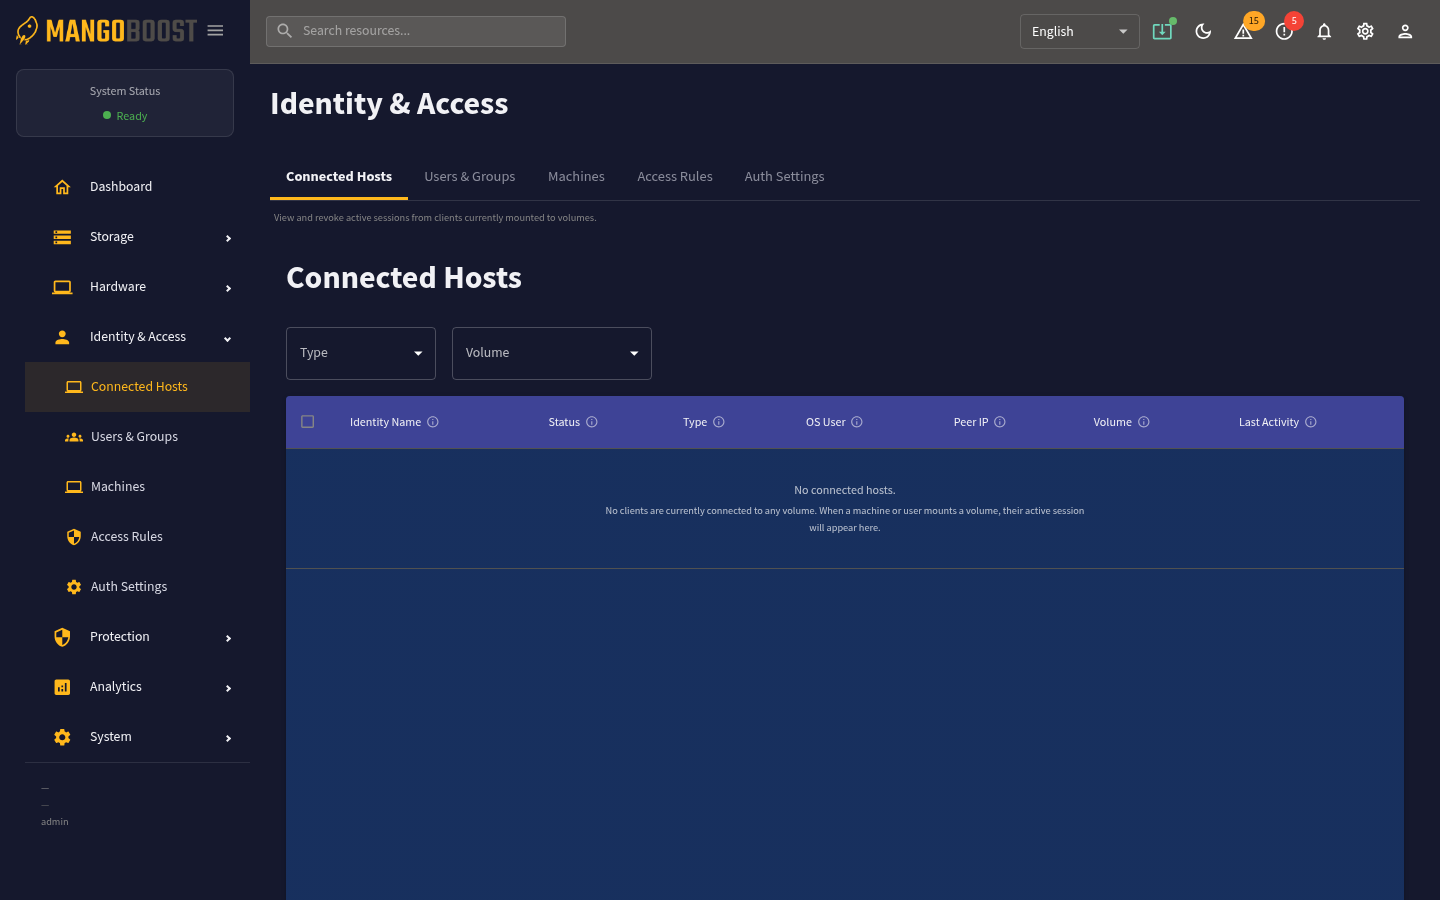The image size is (1440, 900).
Task: Click the Machines laptop icon in sidebar
Action: pos(74,487)
